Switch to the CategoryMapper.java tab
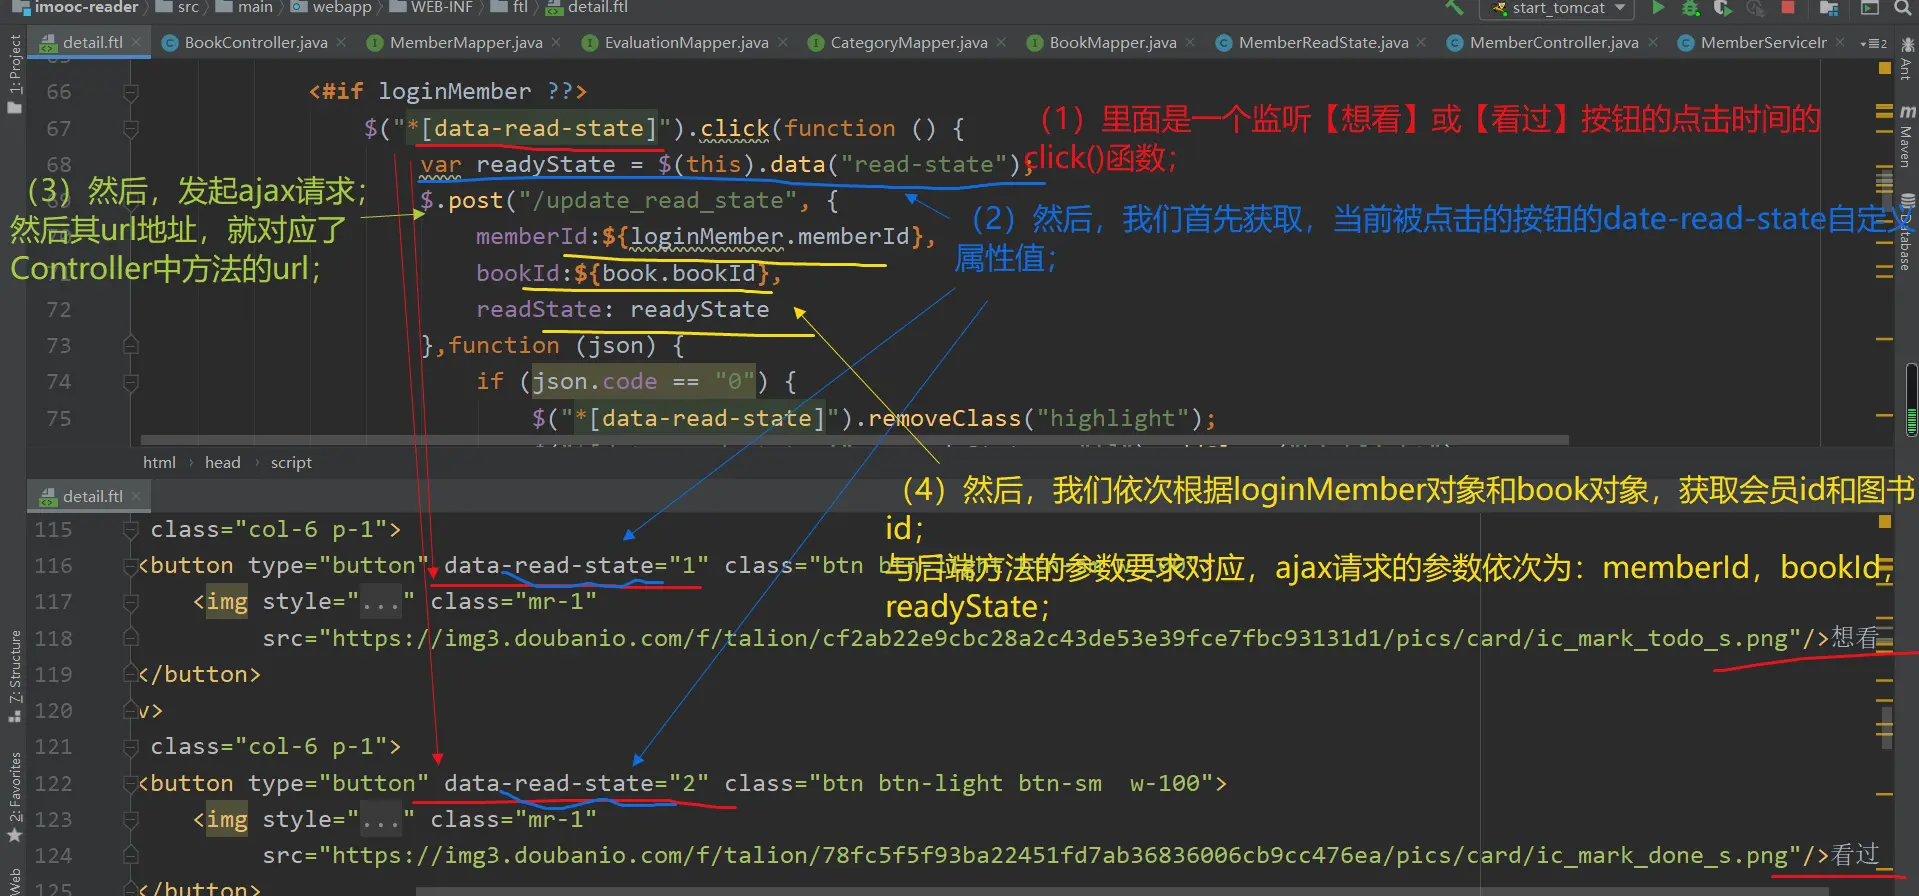Viewport: 1919px width, 896px height. point(908,42)
